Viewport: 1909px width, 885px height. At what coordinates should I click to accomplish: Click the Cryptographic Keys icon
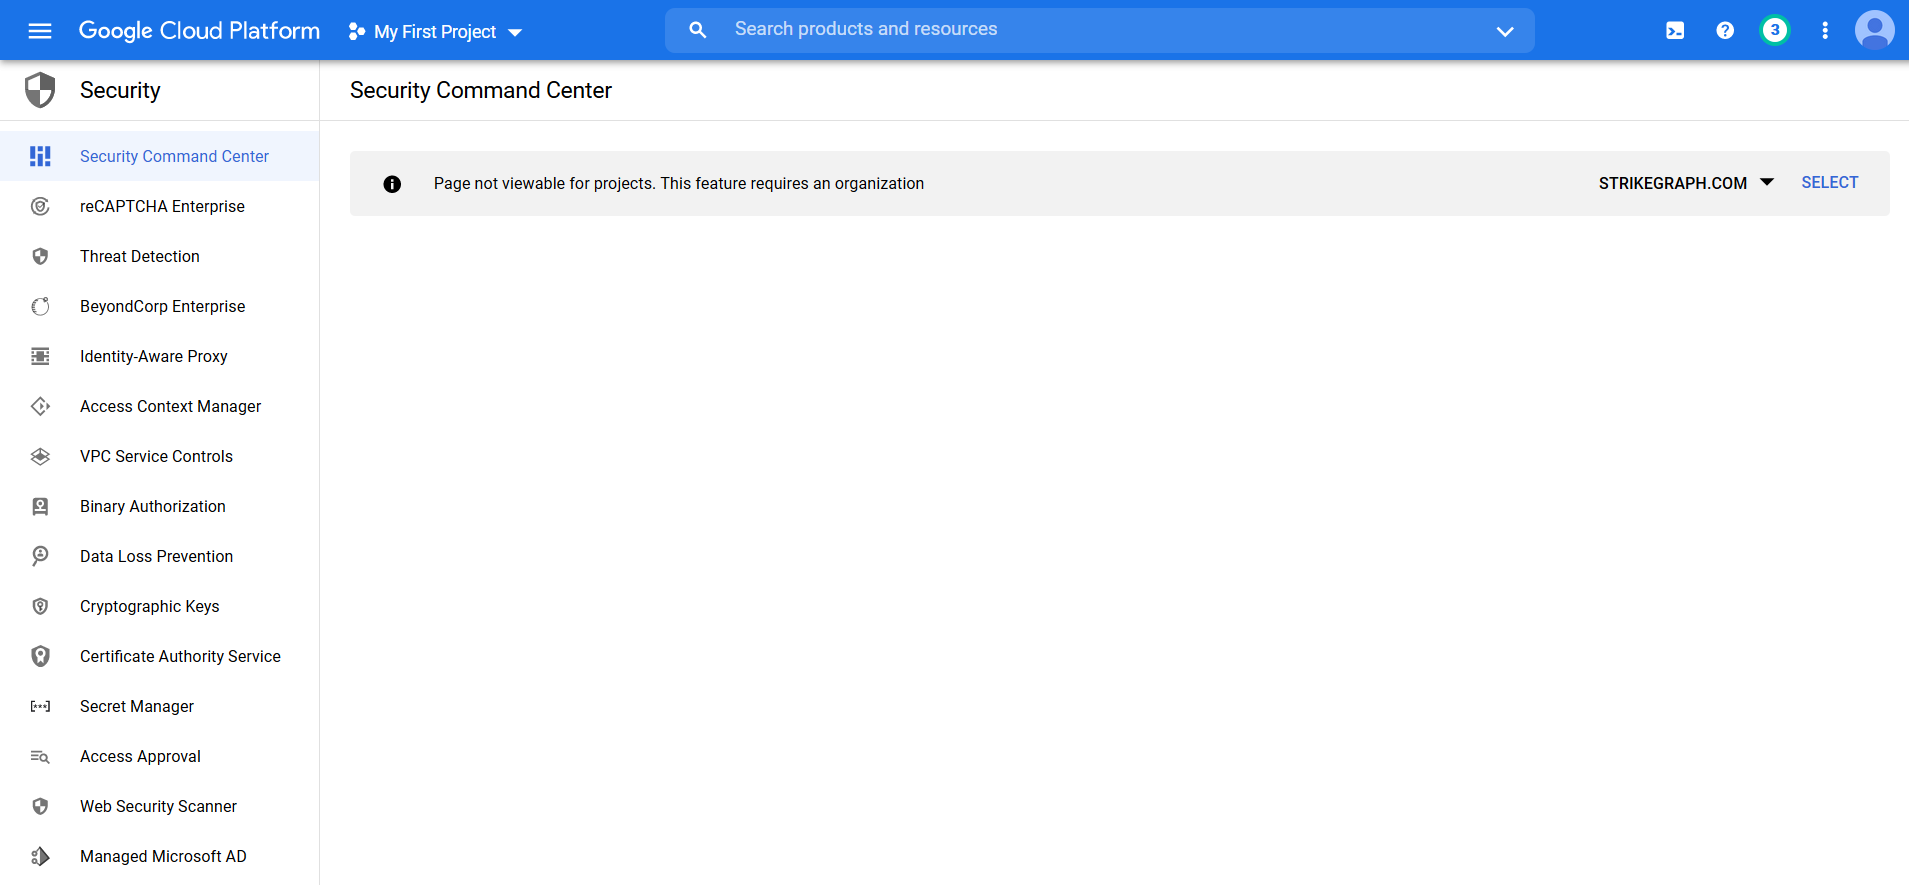[x=40, y=606]
